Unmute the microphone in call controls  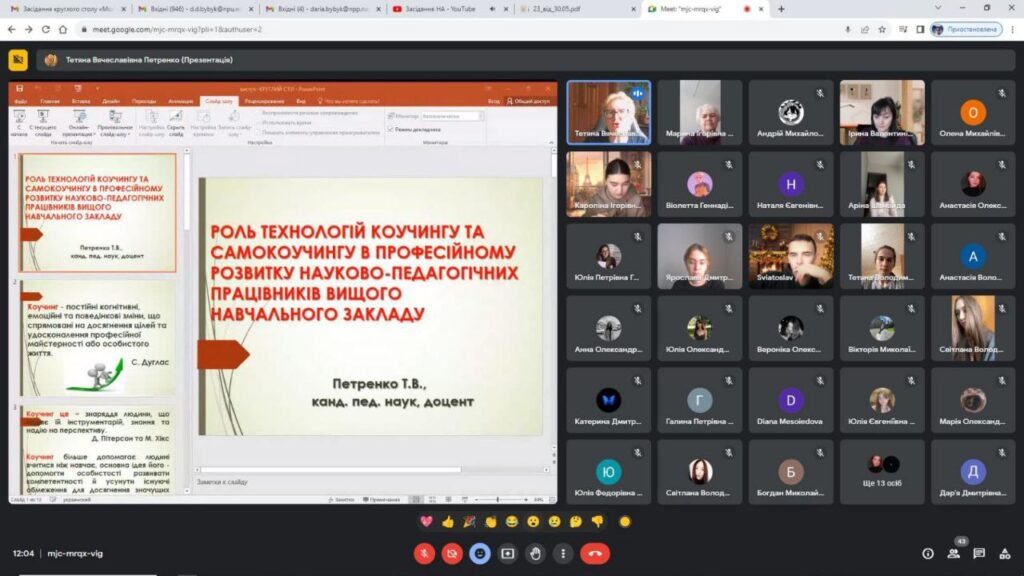pyautogui.click(x=425, y=553)
